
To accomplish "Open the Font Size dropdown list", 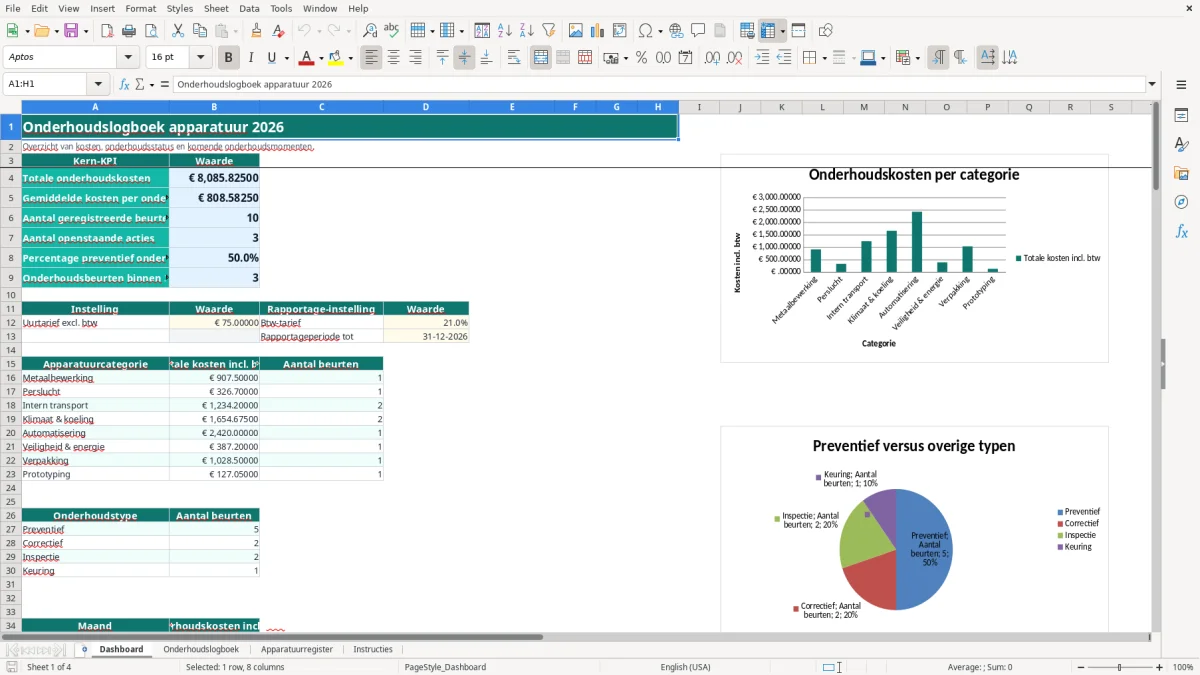I will point(200,58).
